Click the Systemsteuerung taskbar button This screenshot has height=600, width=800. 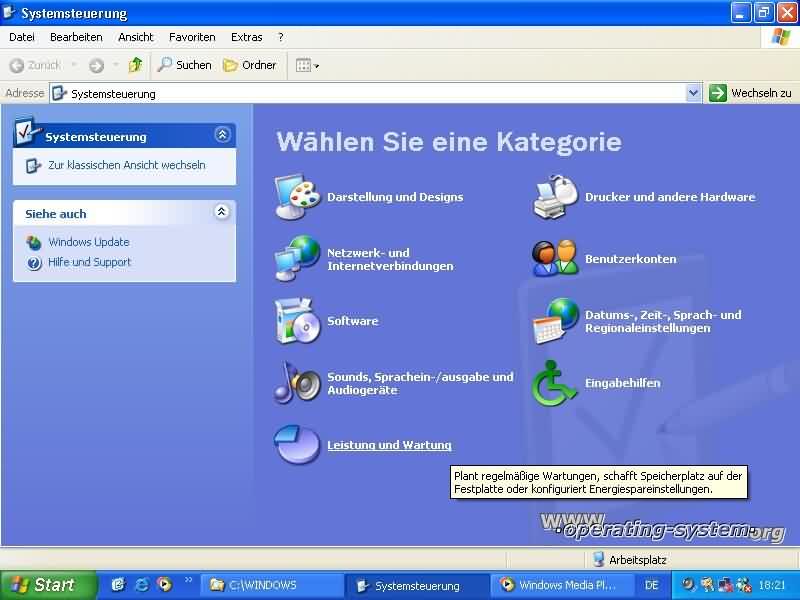(417, 586)
